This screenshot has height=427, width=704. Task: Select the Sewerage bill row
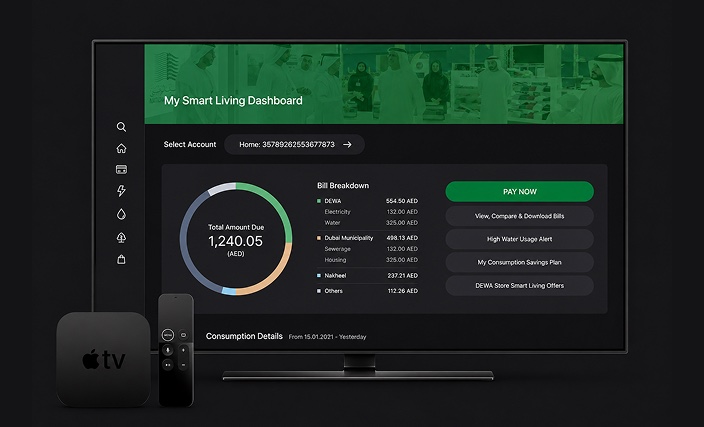click(x=371, y=249)
